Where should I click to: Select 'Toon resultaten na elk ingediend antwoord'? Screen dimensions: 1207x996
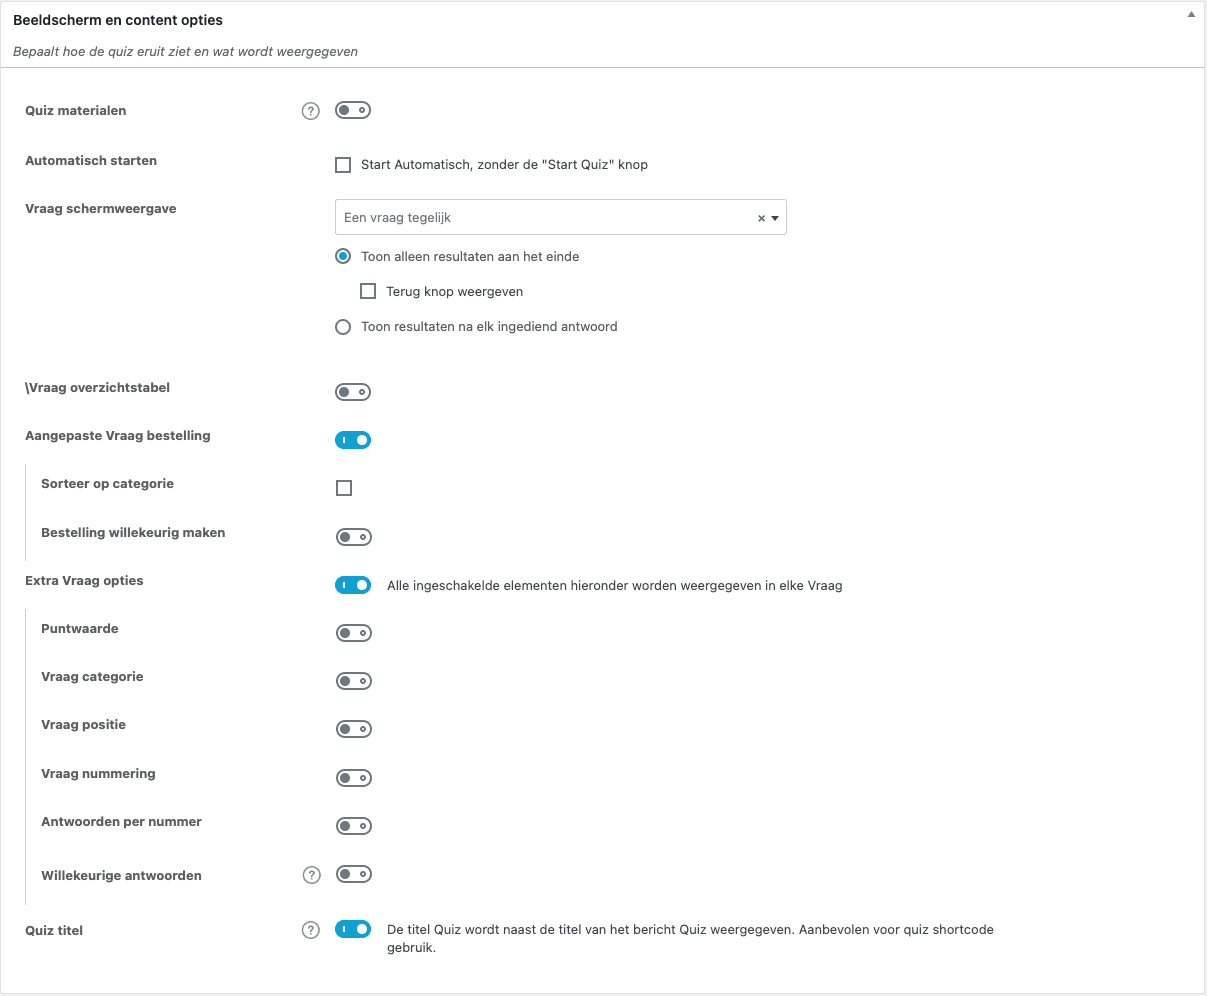click(x=343, y=327)
